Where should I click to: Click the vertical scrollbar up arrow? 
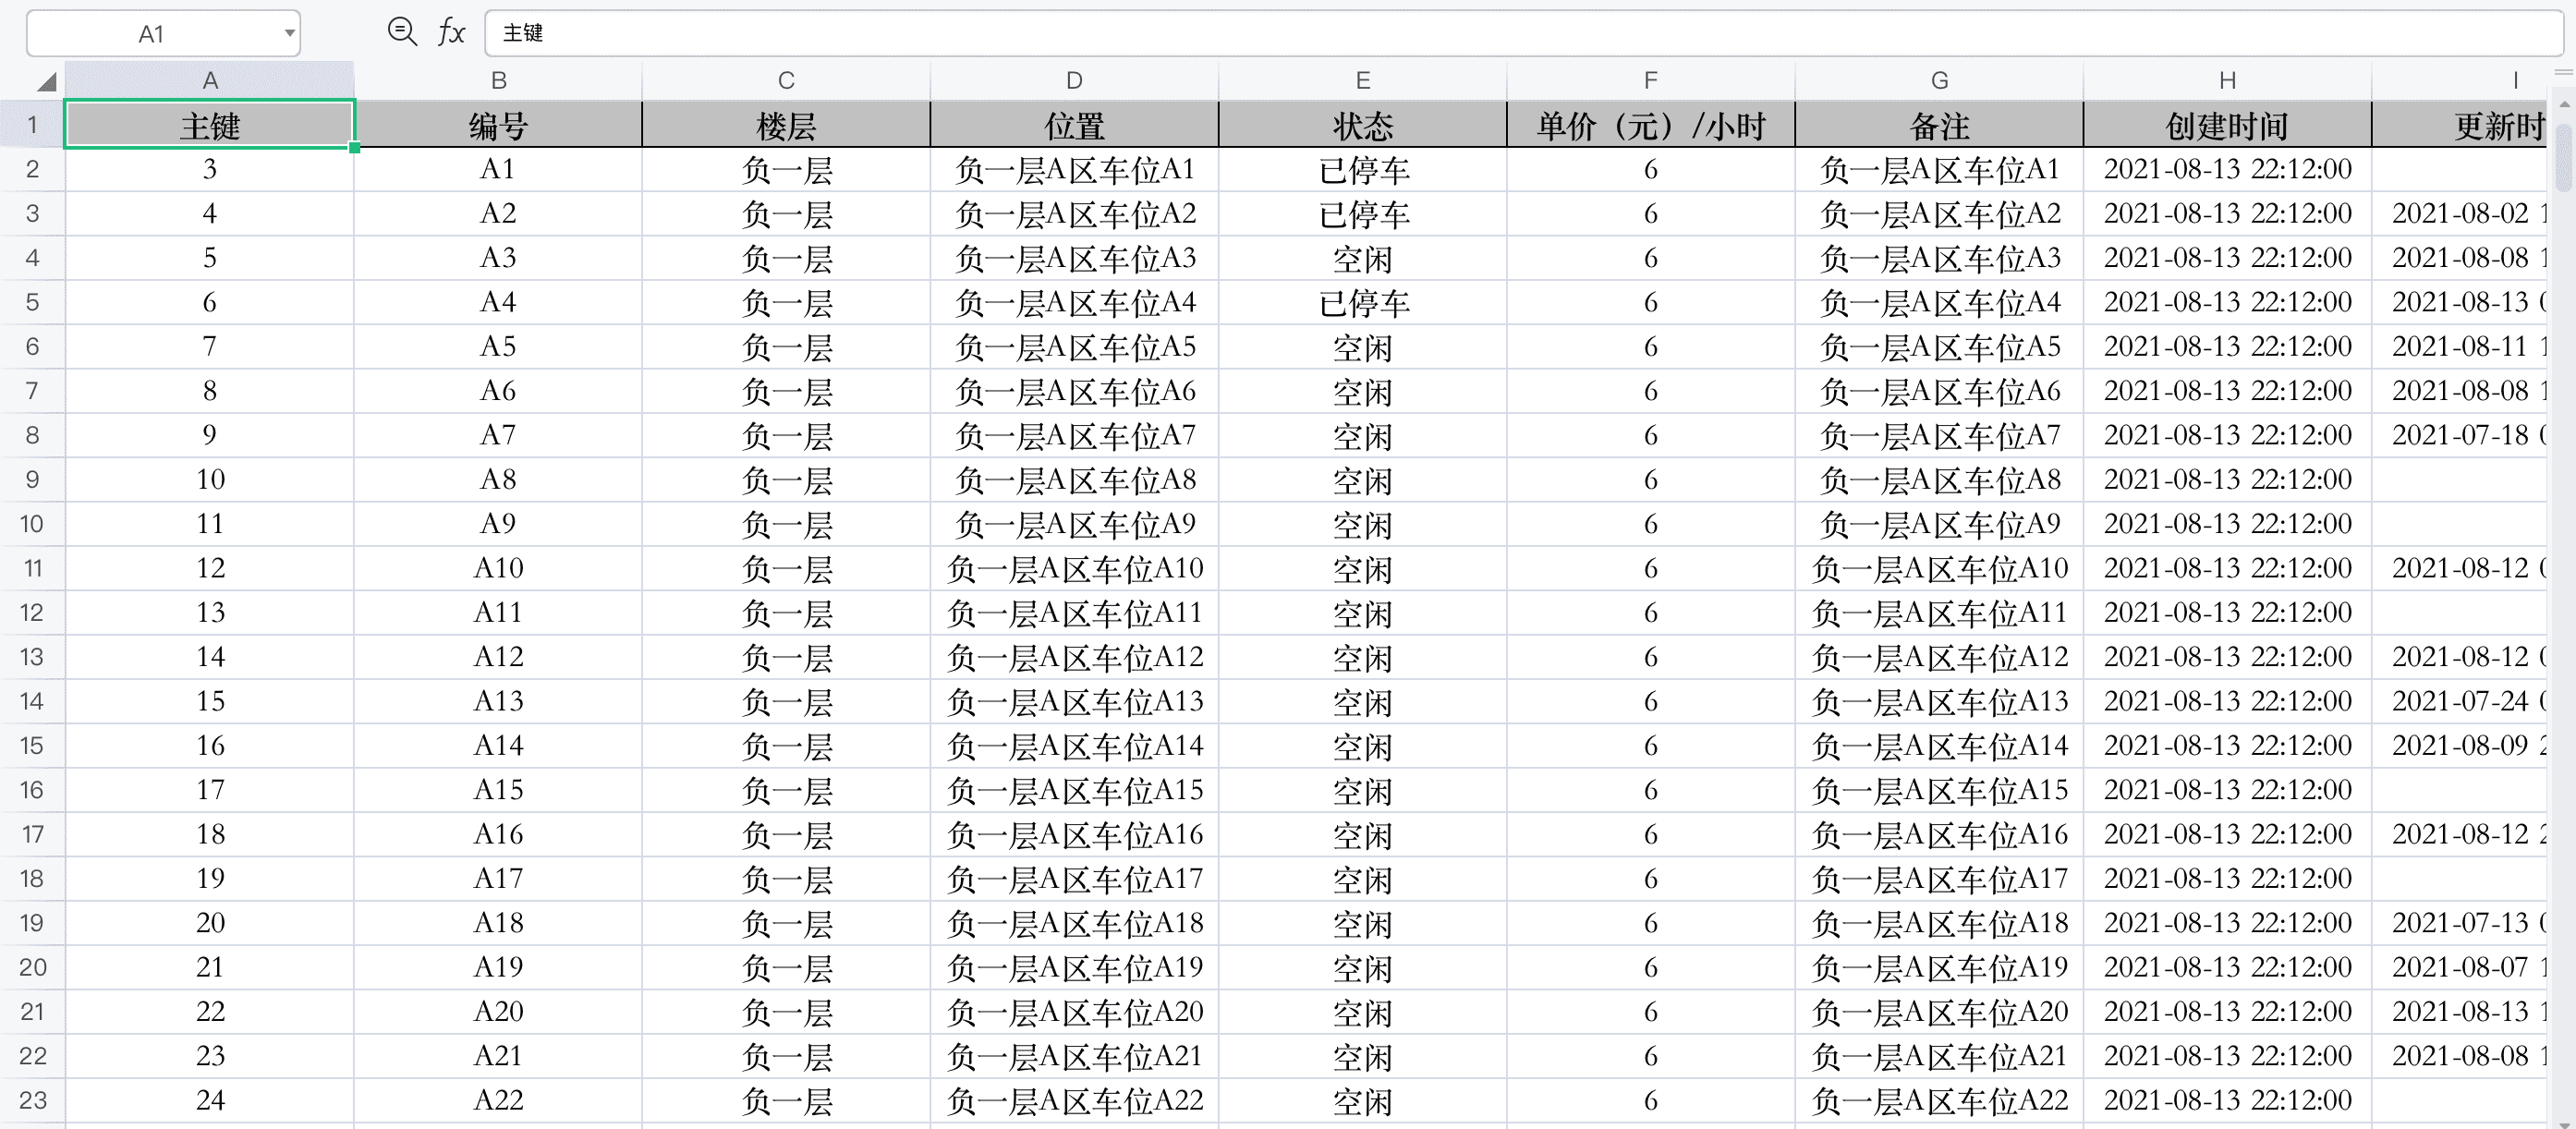pos(2563,104)
